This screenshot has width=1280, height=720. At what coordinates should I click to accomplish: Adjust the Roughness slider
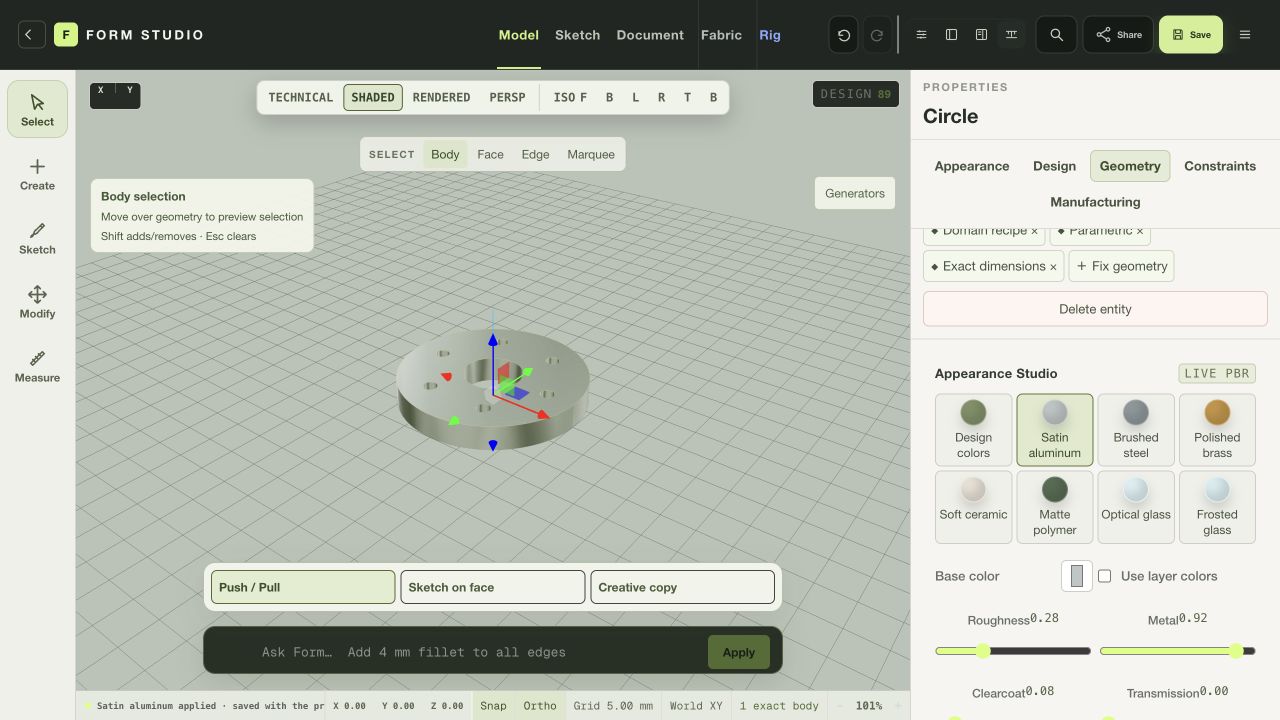click(1013, 651)
